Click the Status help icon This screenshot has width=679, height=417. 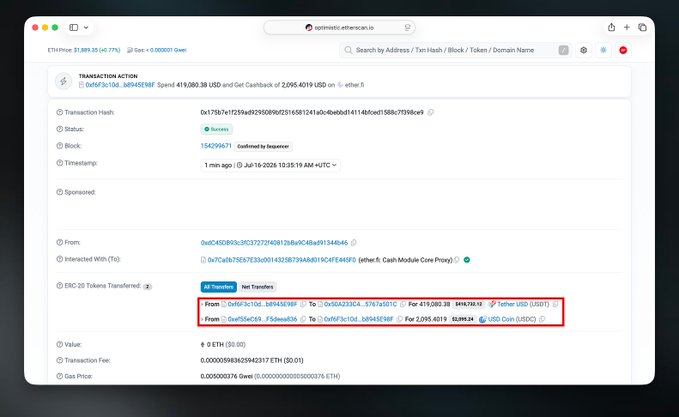60,129
